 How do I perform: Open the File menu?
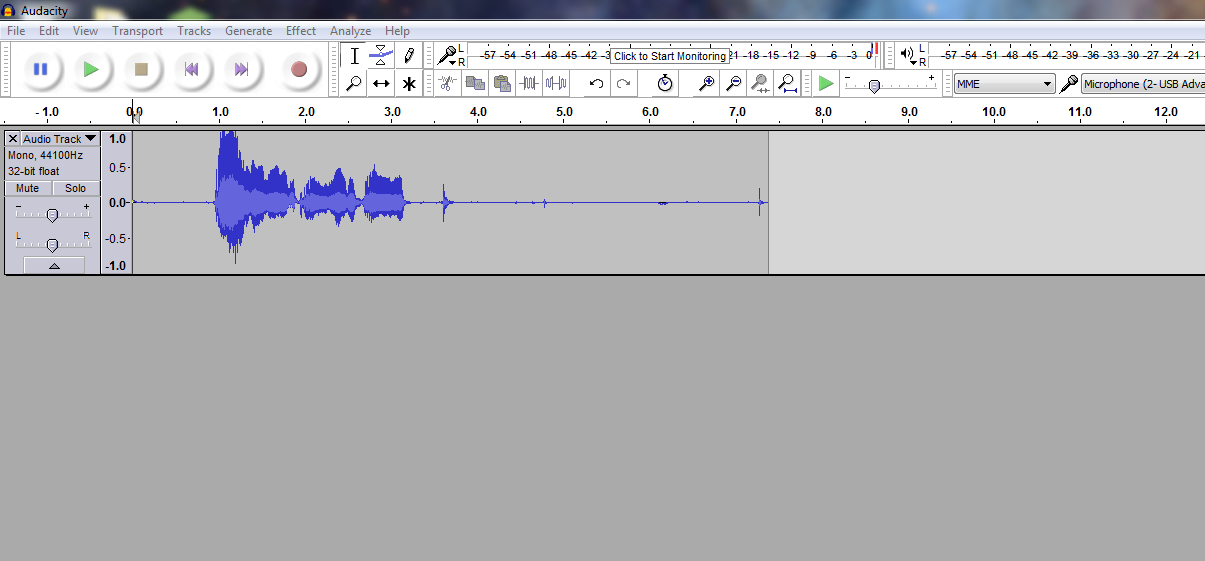click(x=16, y=31)
